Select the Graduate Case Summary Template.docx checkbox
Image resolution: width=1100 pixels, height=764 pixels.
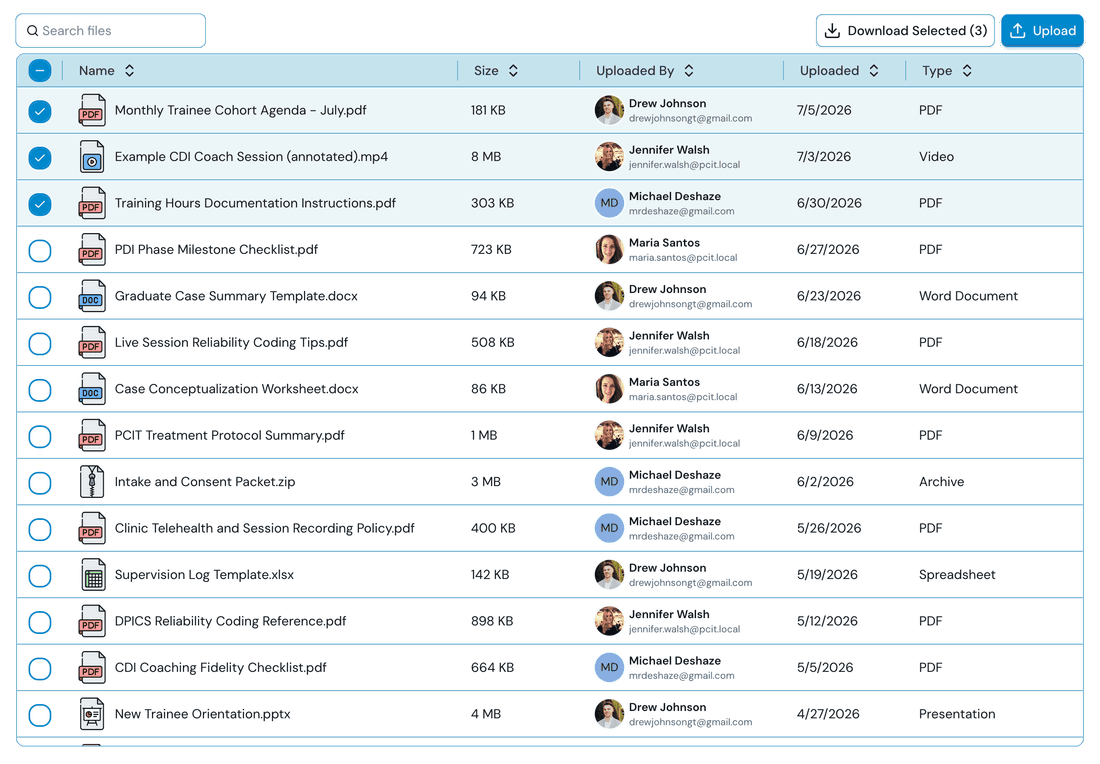[40, 297]
